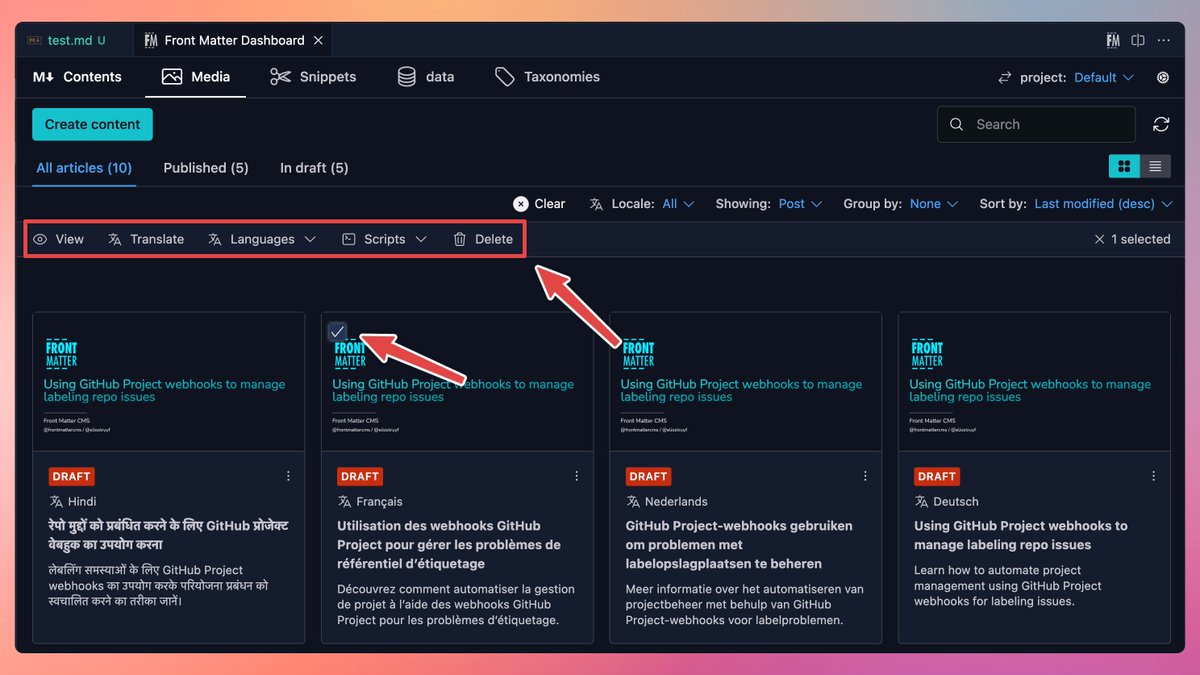Clear the active filters
1200x675 pixels.
[x=539, y=203]
